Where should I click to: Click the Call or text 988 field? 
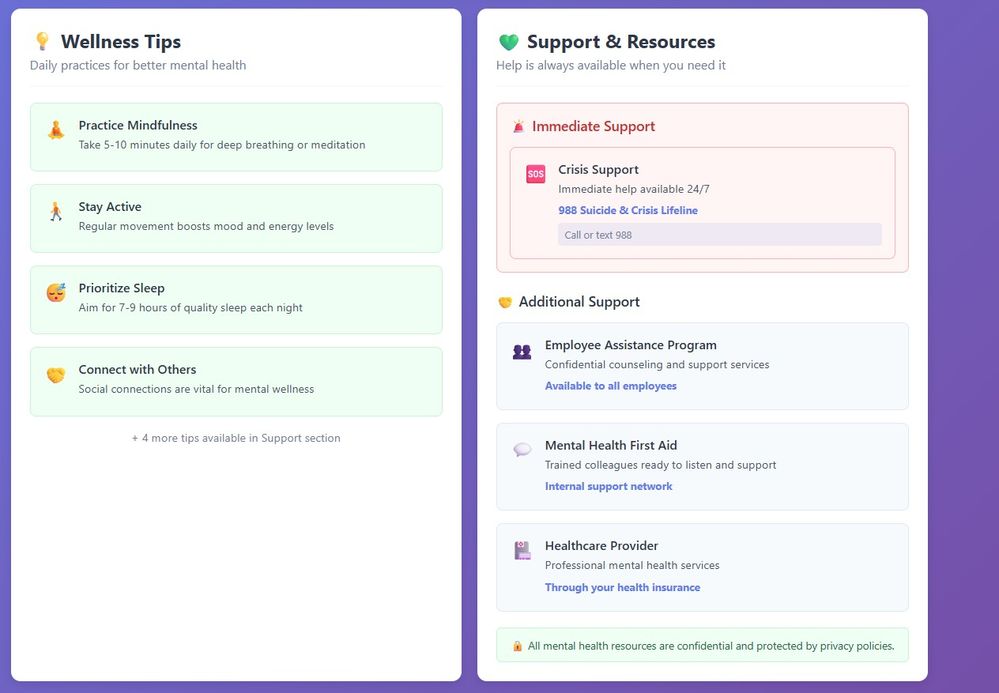tap(720, 234)
